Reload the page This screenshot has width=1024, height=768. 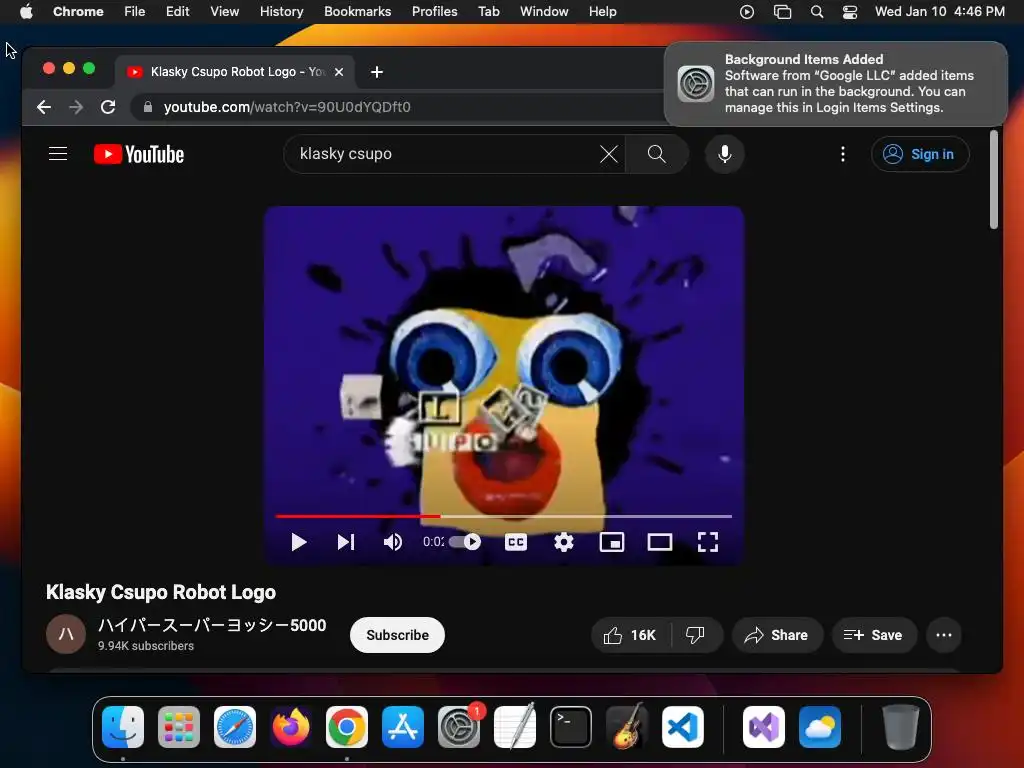click(x=108, y=107)
